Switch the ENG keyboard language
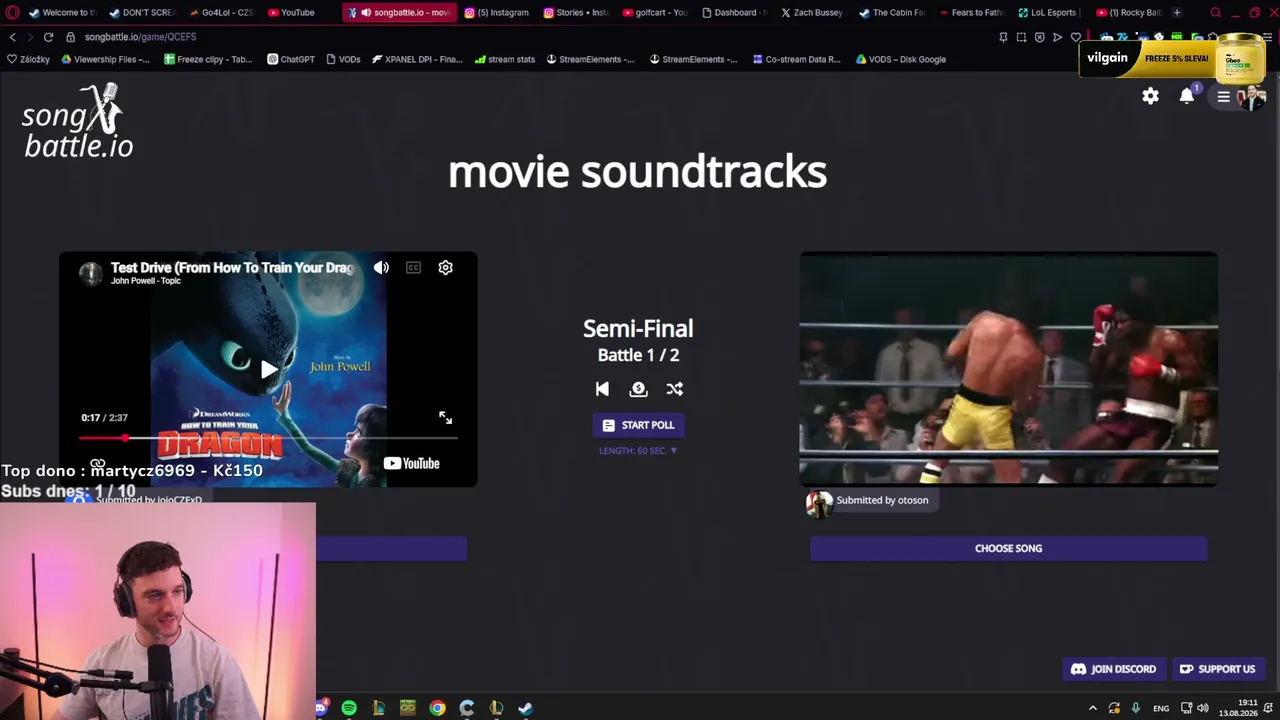Viewport: 1280px width, 720px height. [1161, 708]
